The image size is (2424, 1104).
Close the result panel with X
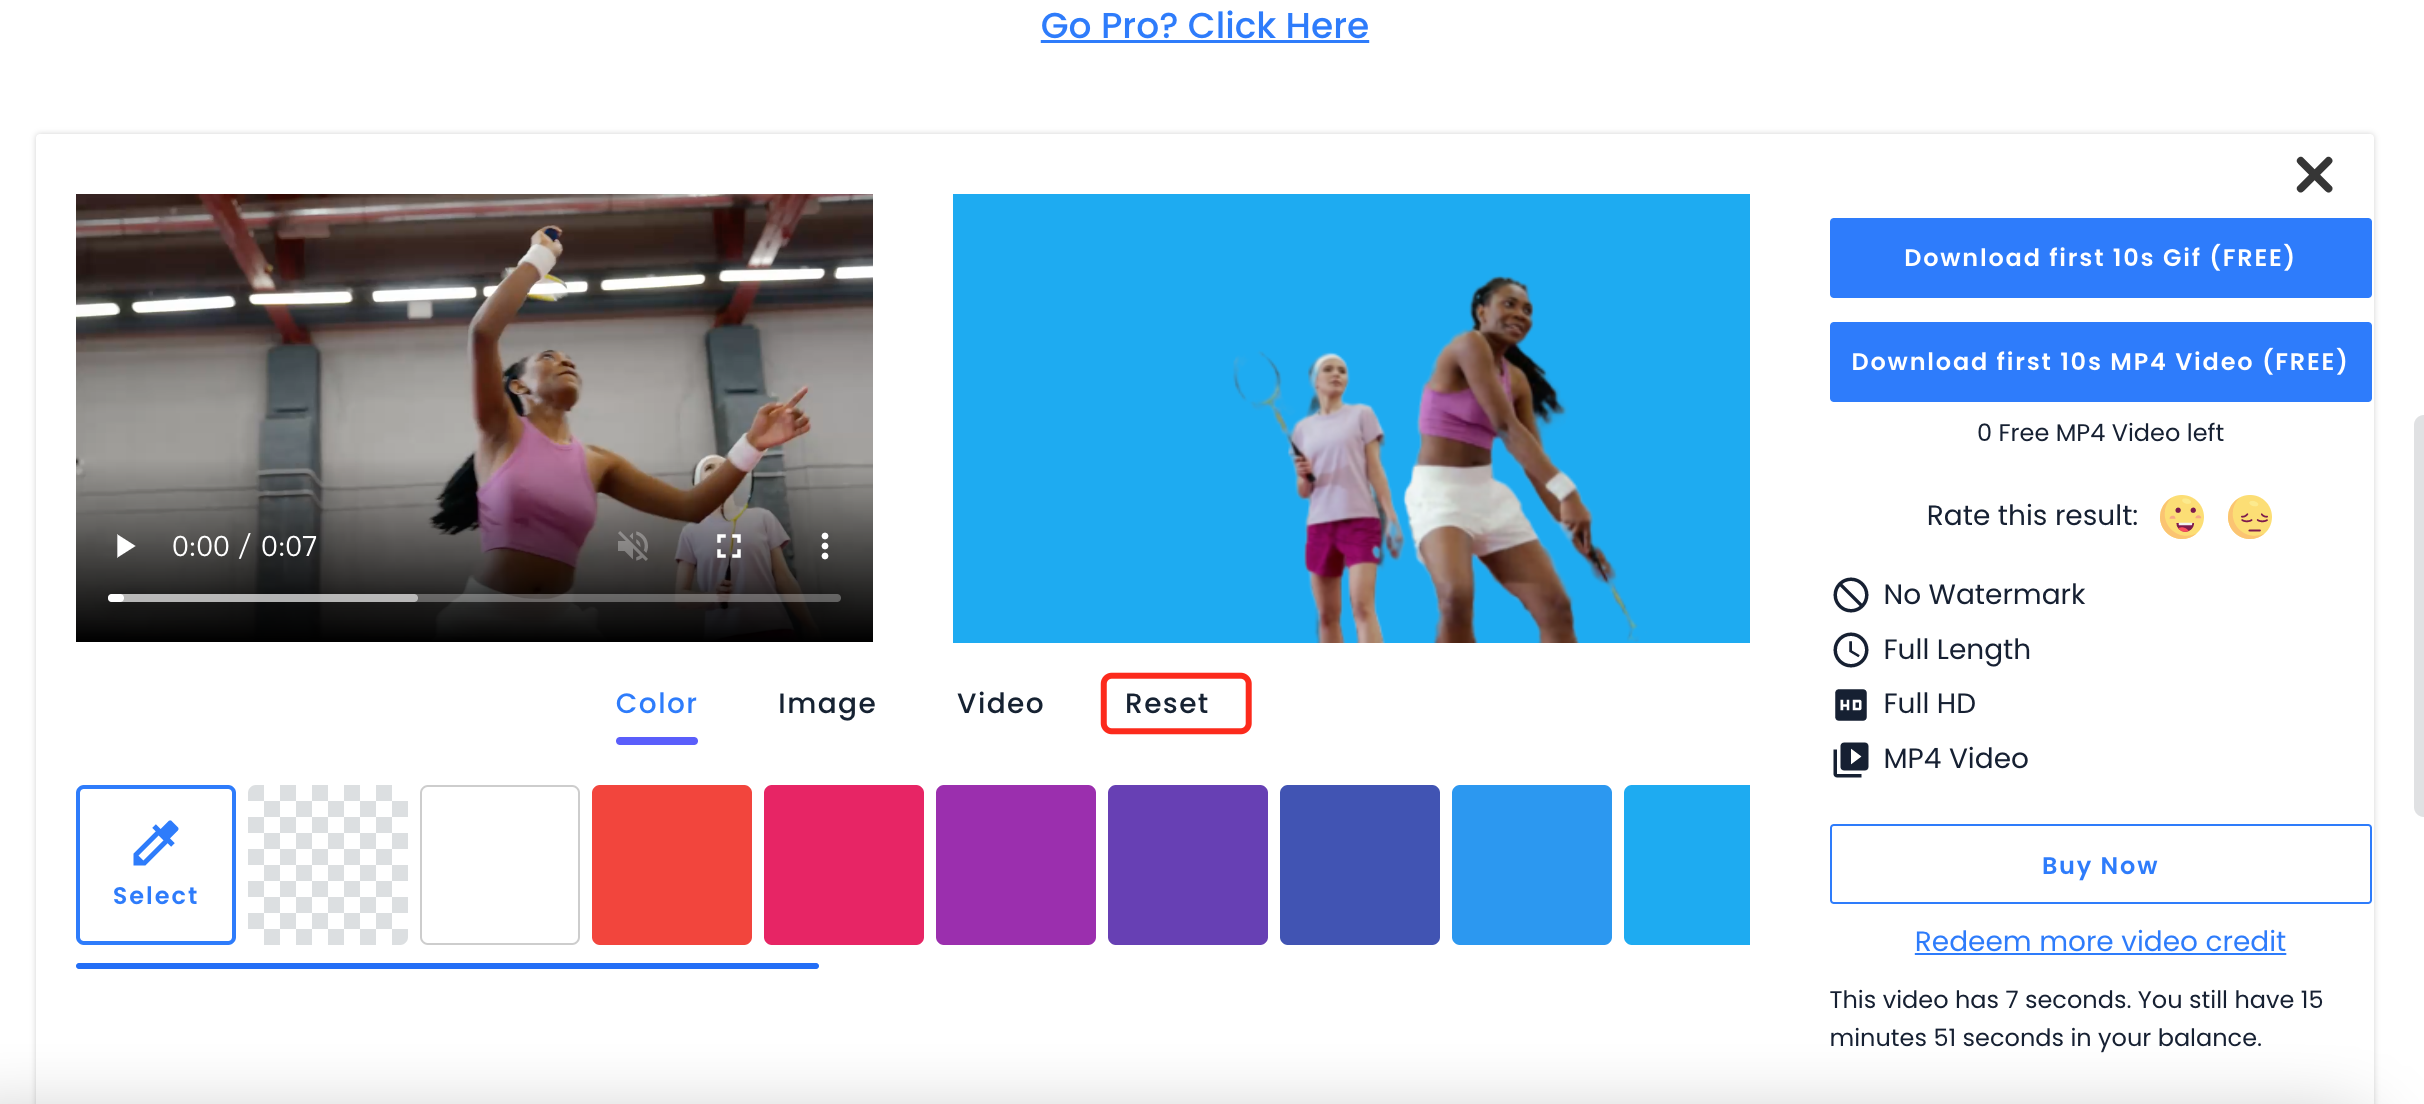[2314, 175]
